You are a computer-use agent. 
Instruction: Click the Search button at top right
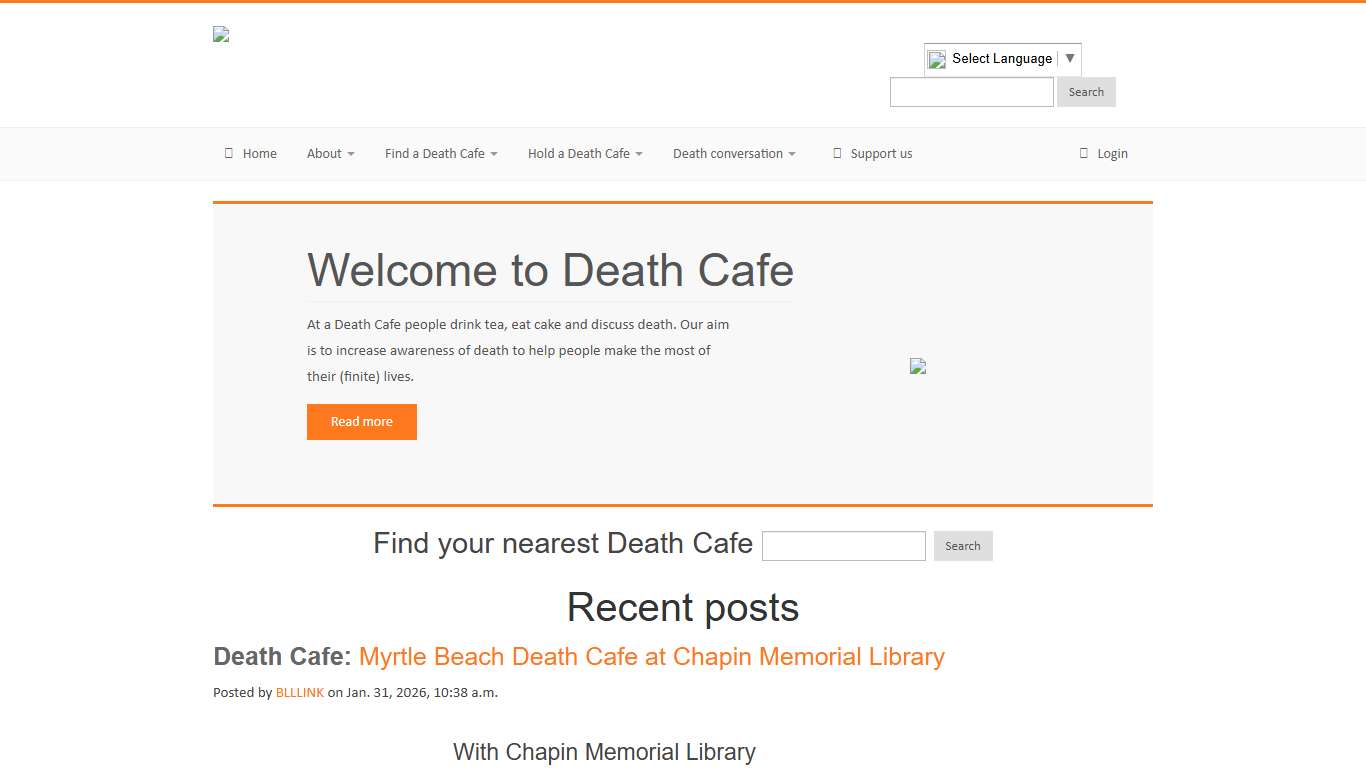click(1086, 91)
